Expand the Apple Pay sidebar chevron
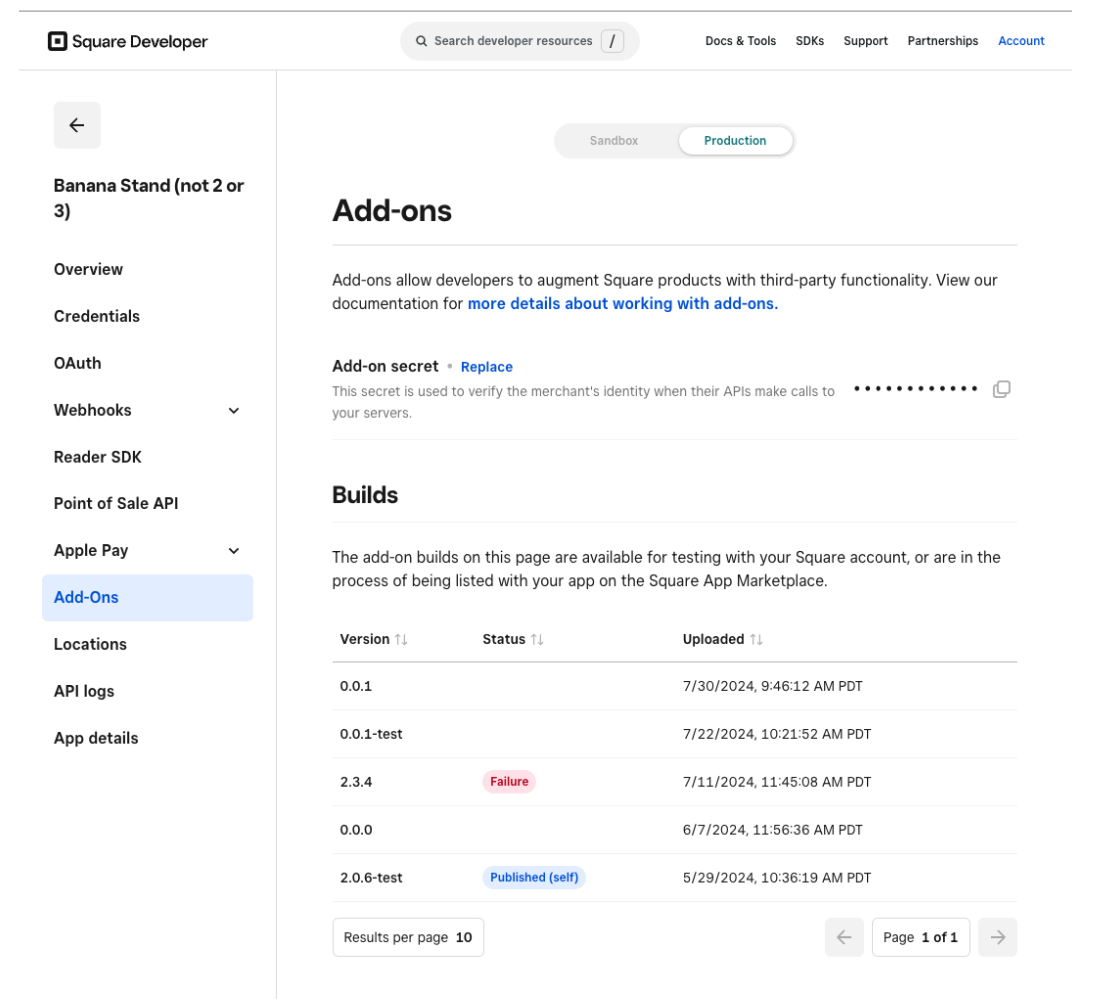The width and height of the screenshot is (1098, 1004). pos(234,551)
